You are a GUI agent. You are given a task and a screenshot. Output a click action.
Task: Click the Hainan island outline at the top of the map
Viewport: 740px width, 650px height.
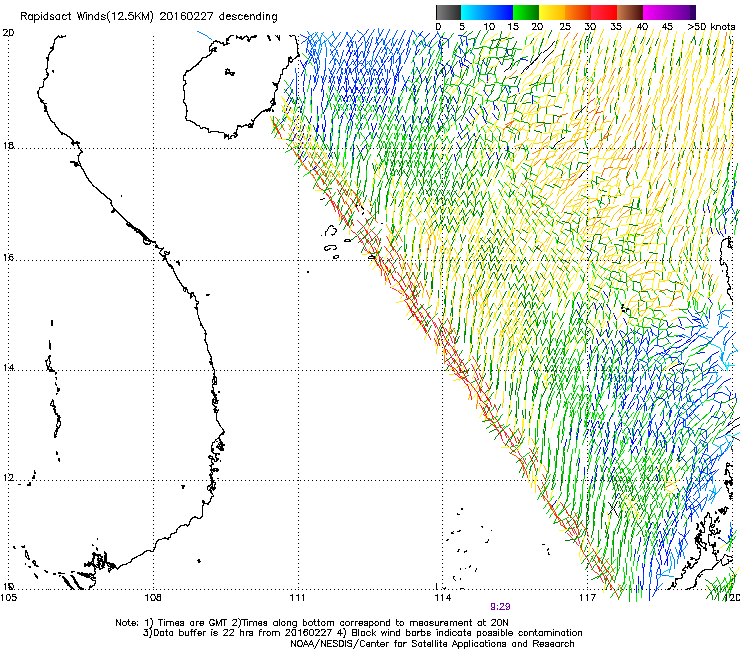tap(241, 86)
